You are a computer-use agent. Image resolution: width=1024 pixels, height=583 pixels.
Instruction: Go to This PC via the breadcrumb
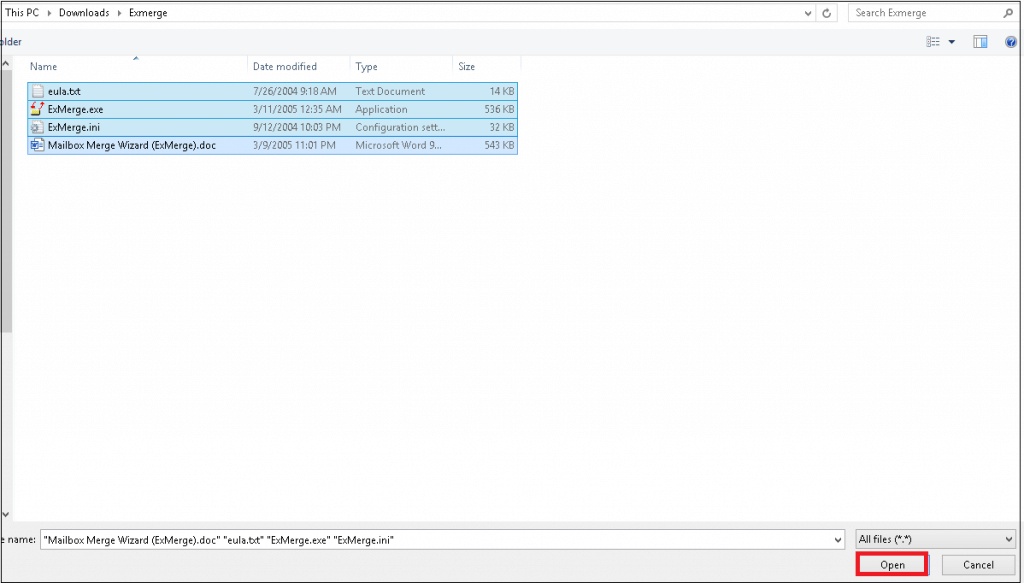[22, 13]
